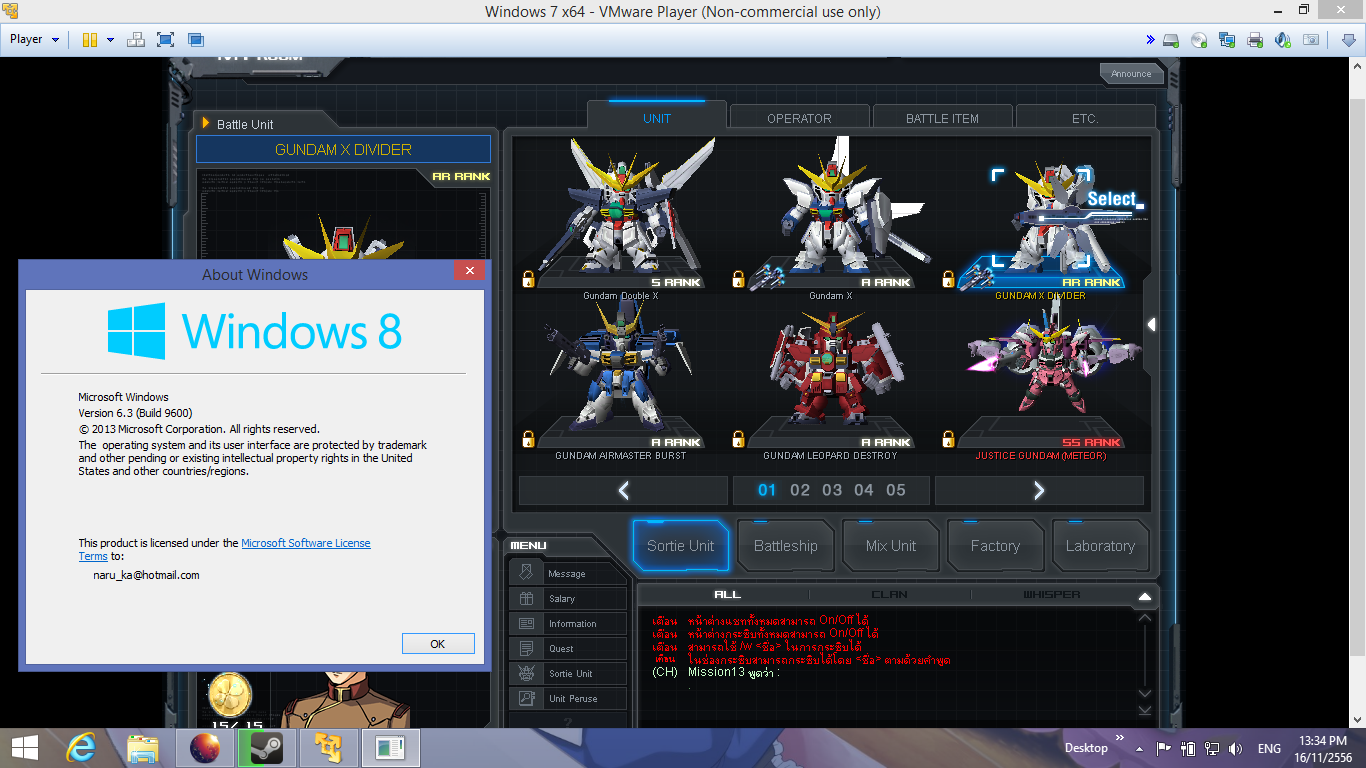Select the CLAN chat tab
The height and width of the screenshot is (768, 1366).
[x=890, y=595]
